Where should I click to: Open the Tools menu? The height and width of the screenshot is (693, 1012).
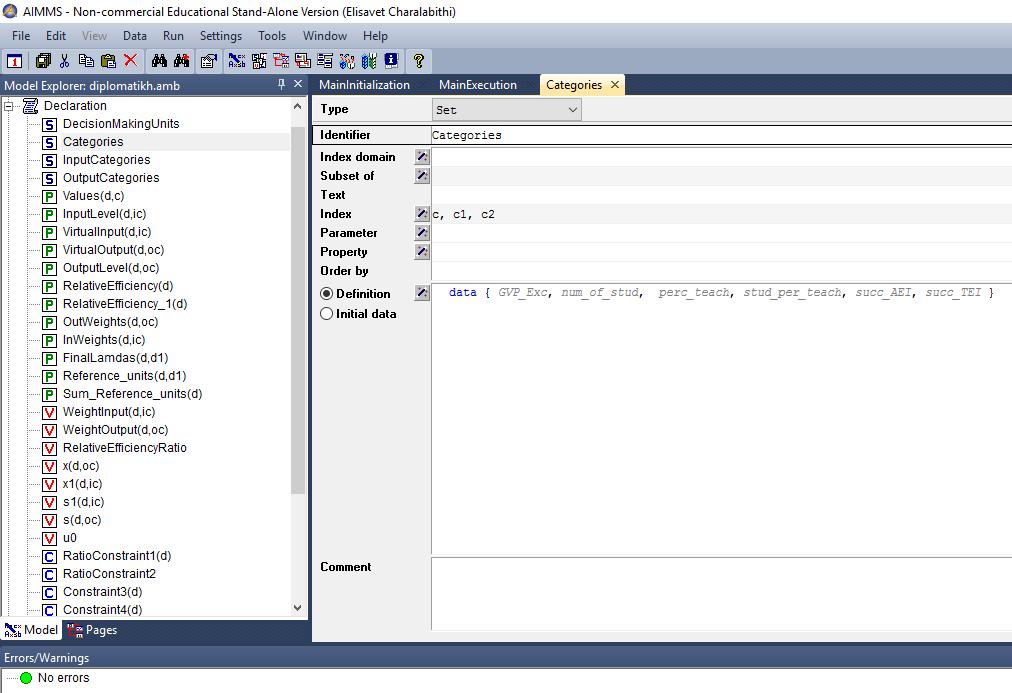272,35
